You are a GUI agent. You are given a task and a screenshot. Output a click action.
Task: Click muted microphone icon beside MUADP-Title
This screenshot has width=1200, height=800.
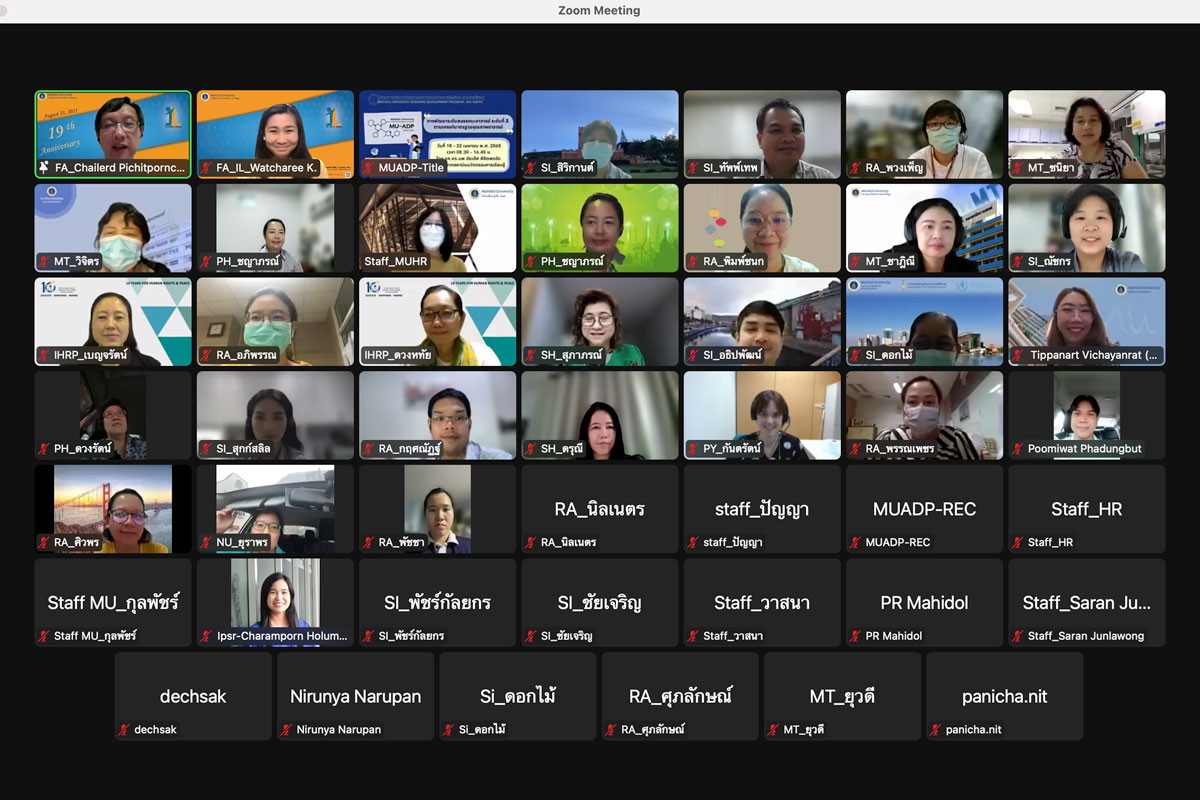[x=369, y=169]
